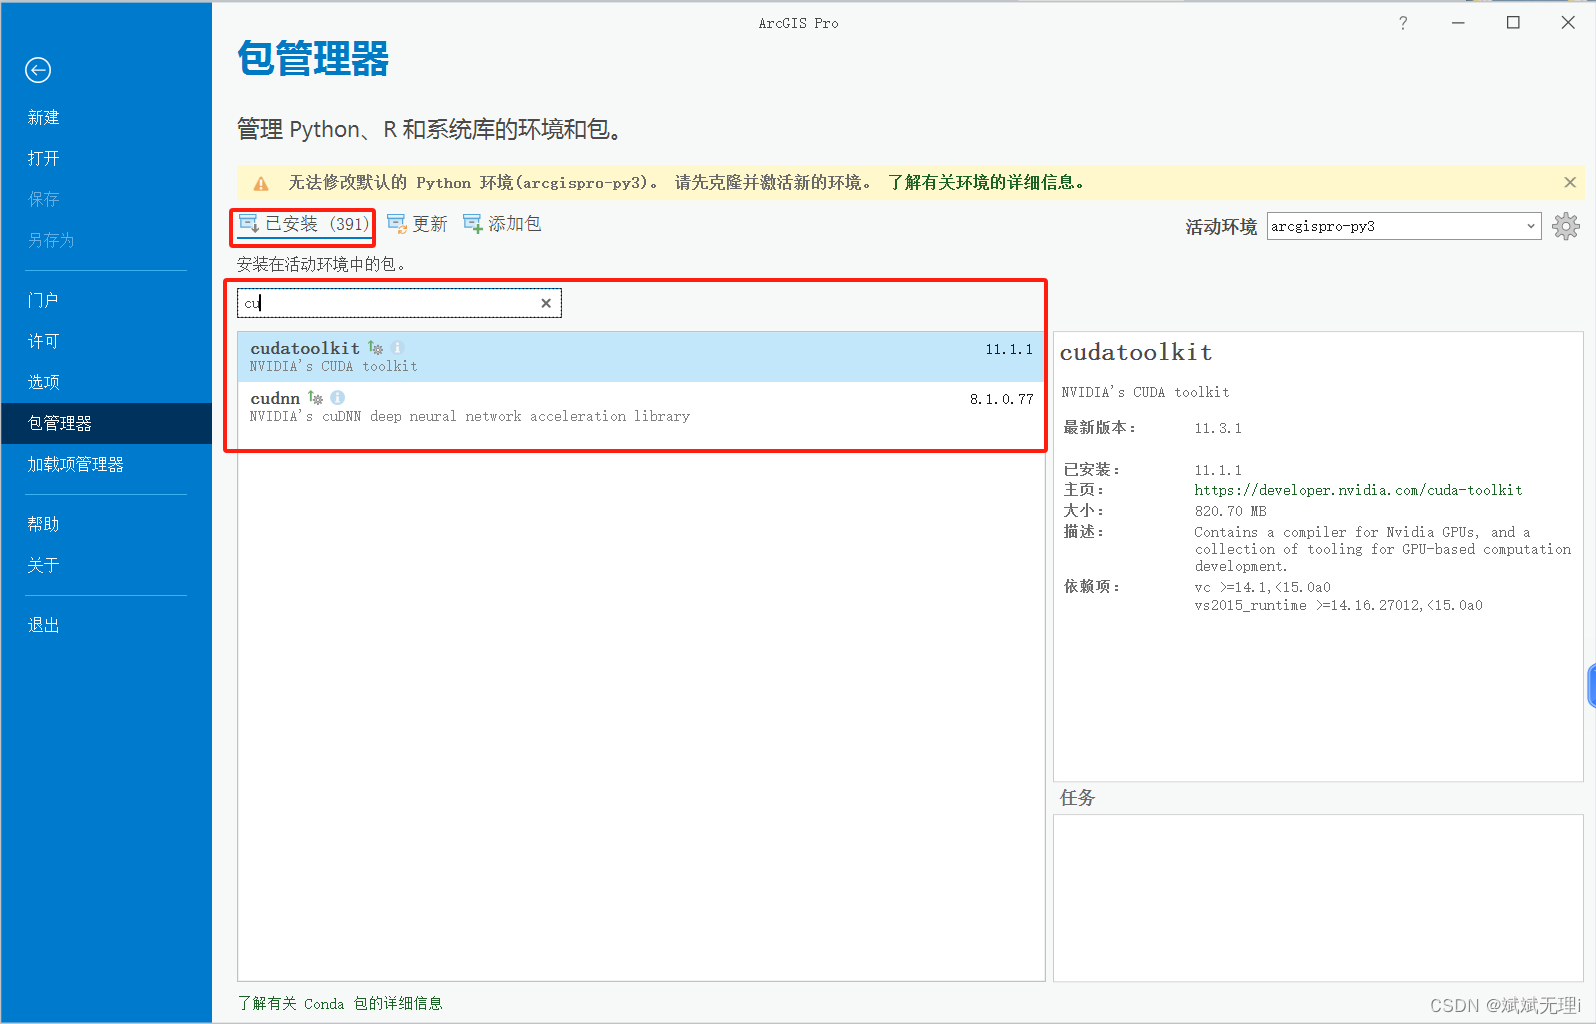The image size is (1596, 1024).
Task: Dismiss the yellow warning banner
Action: coord(1570,182)
